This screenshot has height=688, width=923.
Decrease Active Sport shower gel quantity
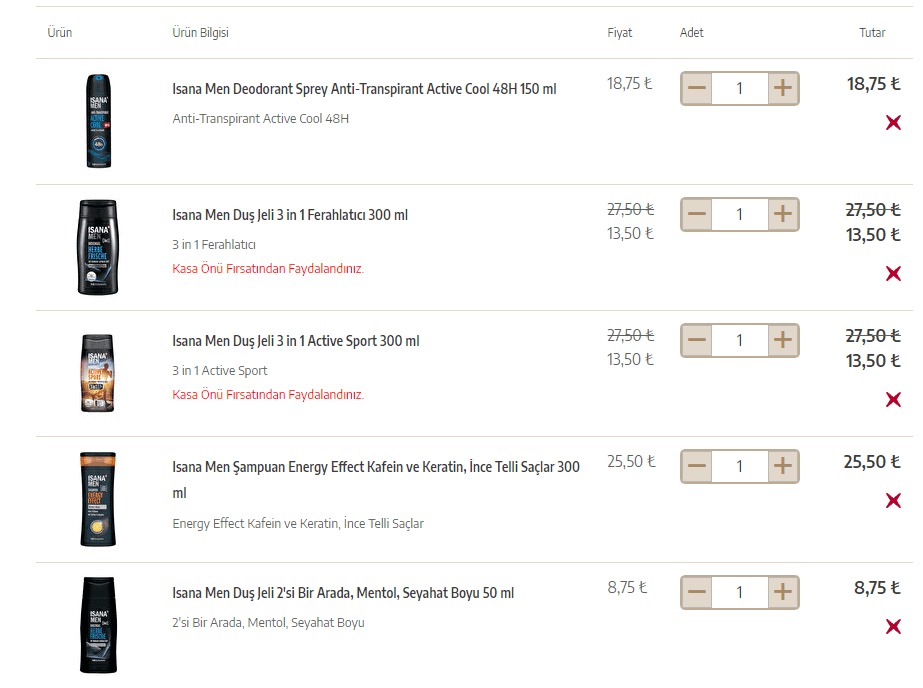pos(697,340)
